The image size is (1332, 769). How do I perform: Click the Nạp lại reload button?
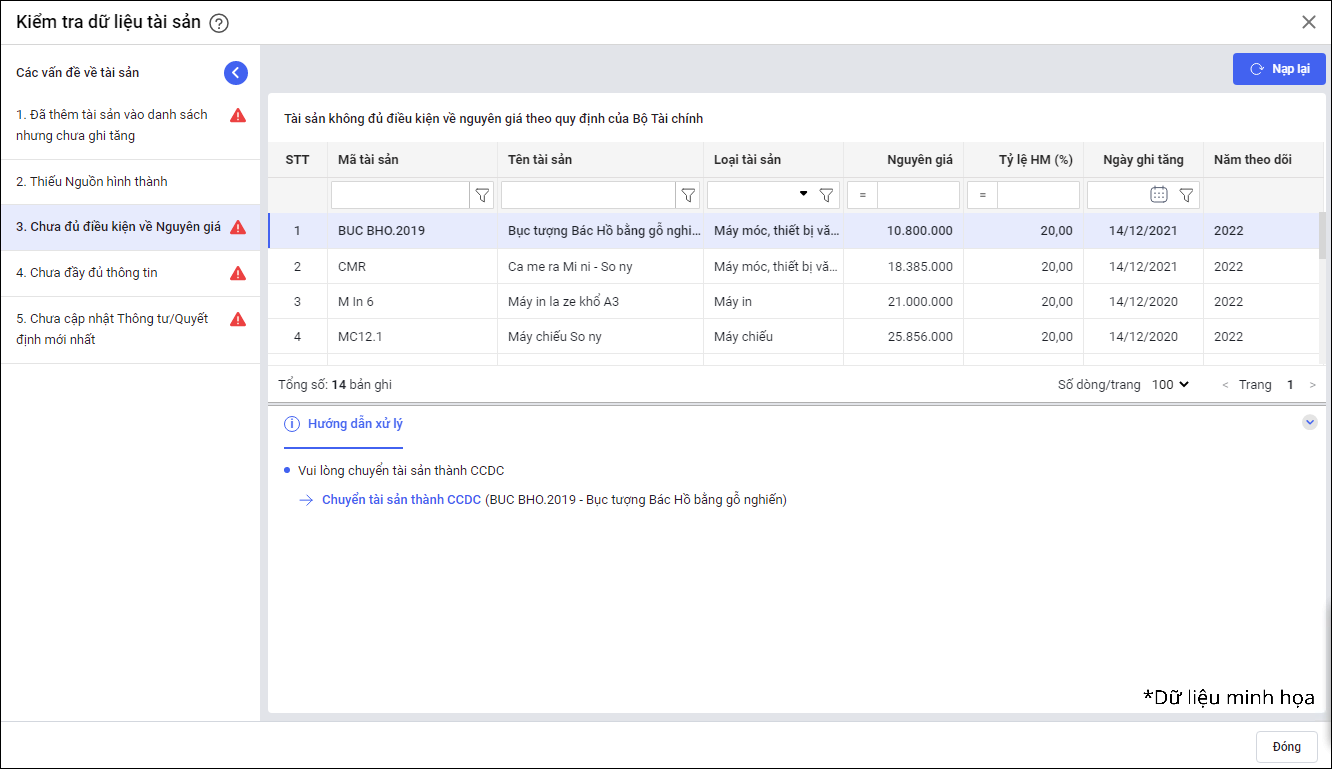[x=1279, y=69]
